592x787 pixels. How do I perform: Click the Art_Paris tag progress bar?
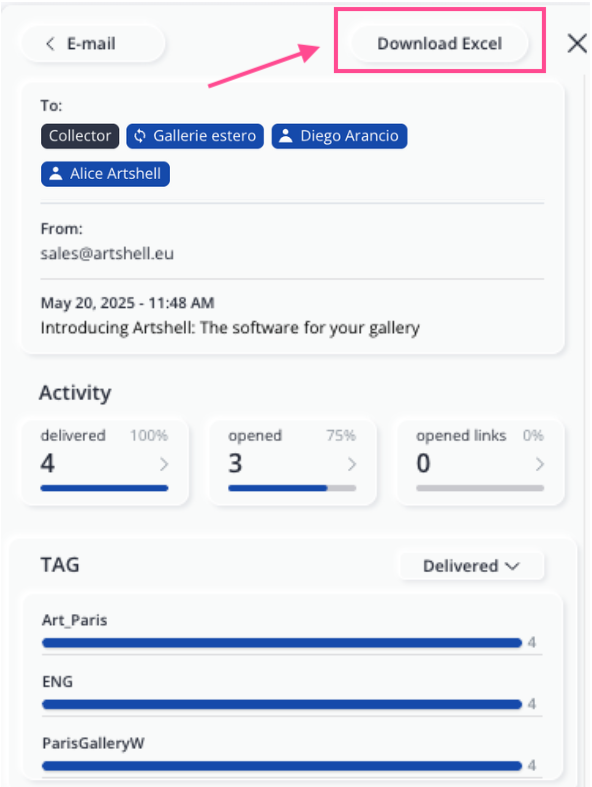click(x=282, y=643)
